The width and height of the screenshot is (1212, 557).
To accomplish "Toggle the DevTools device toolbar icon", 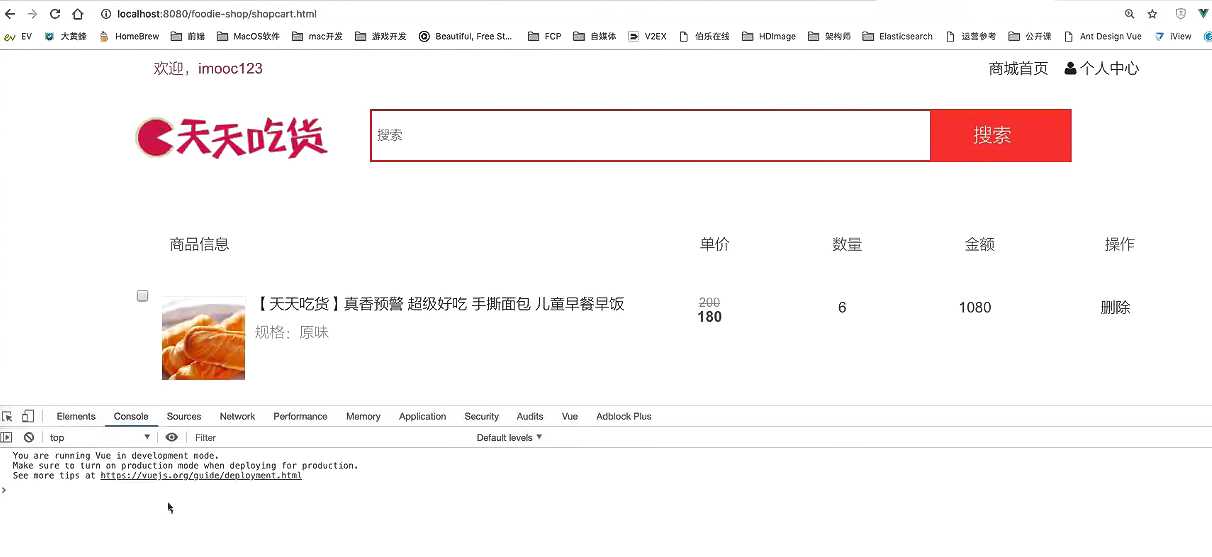I will 28,416.
